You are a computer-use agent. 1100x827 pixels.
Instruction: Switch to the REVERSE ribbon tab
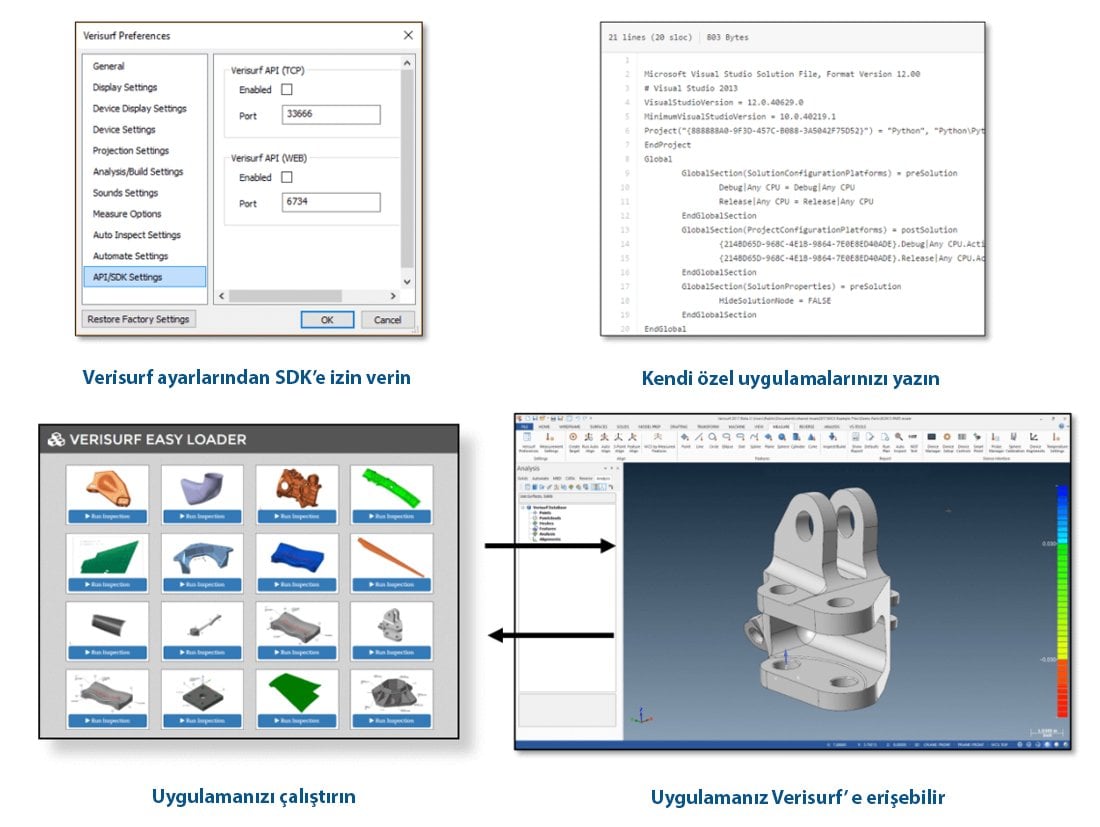pyautogui.click(x=807, y=426)
